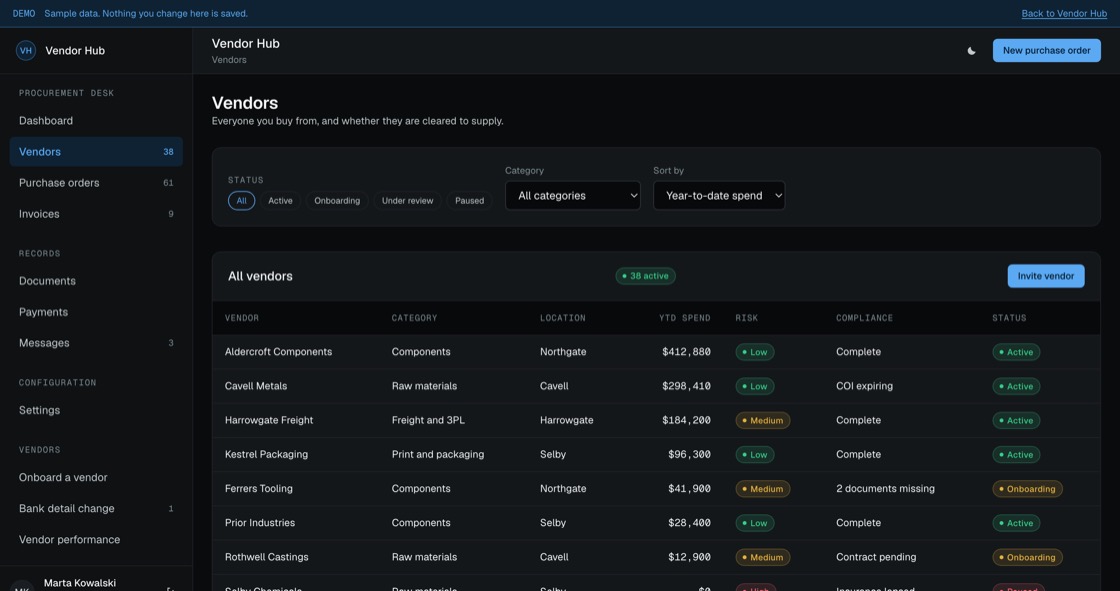
Task: Follow the Back to Vendor Hub link
Action: pos(1064,14)
